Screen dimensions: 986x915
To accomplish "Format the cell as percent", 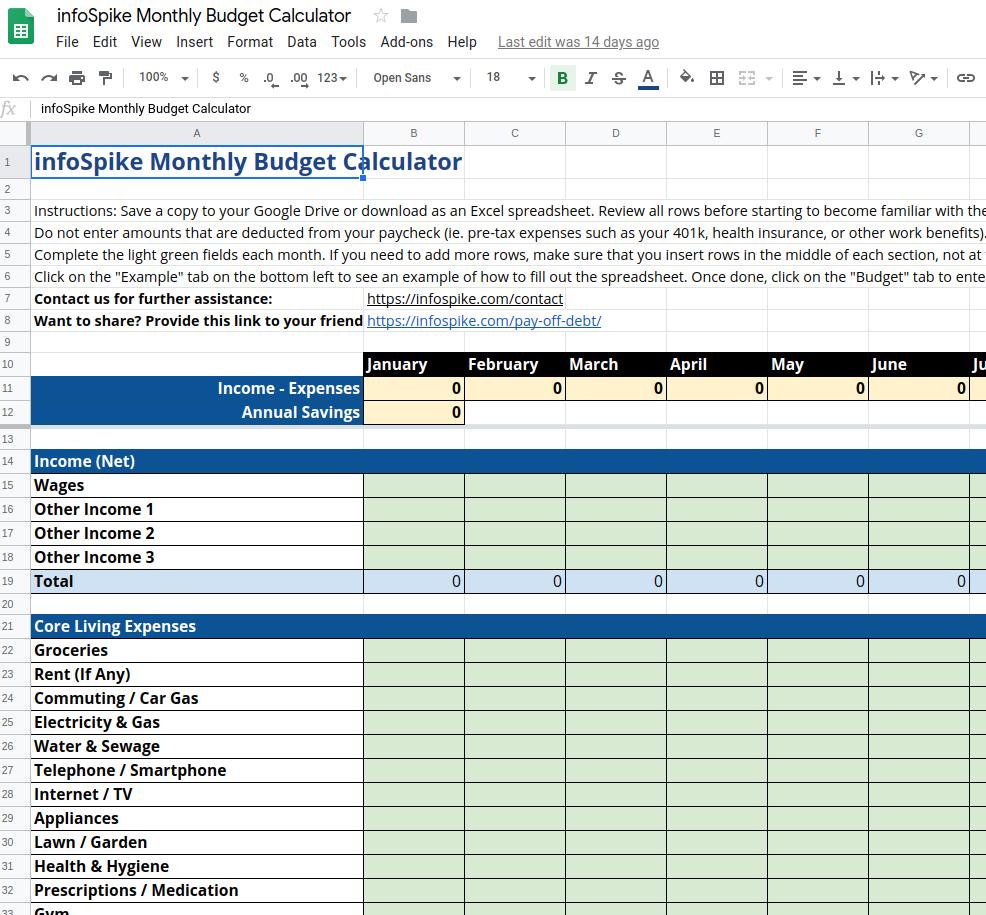I will 243,77.
